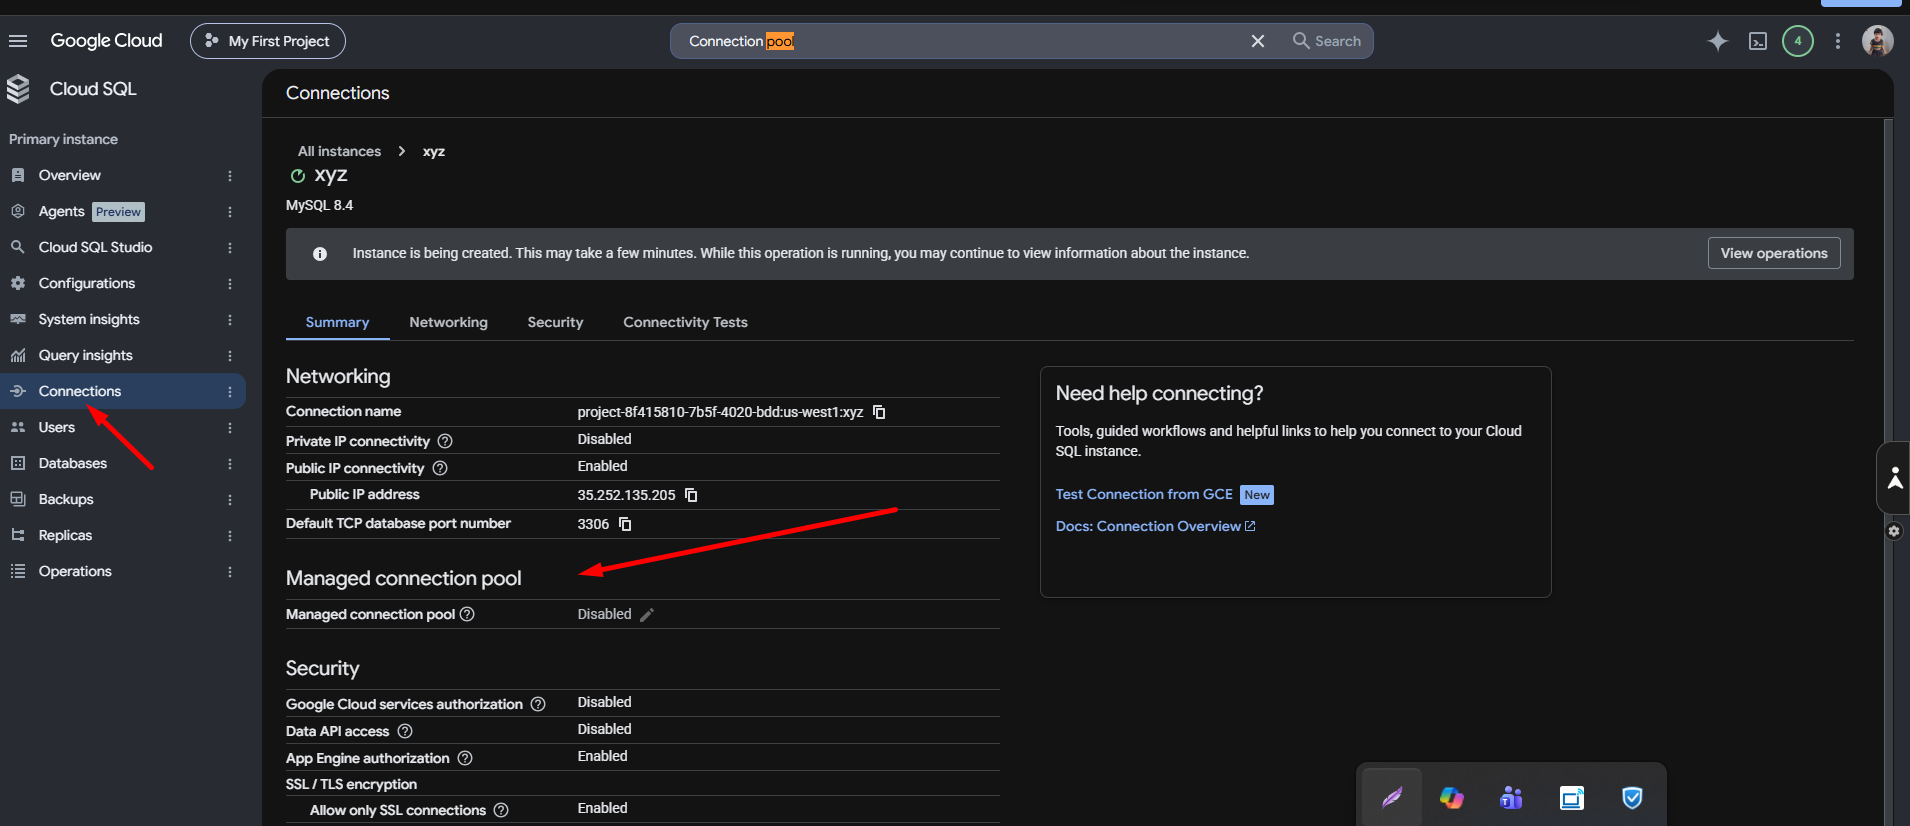The image size is (1910, 826).
Task: Show help for Public IP connectivity
Action: [x=440, y=468]
